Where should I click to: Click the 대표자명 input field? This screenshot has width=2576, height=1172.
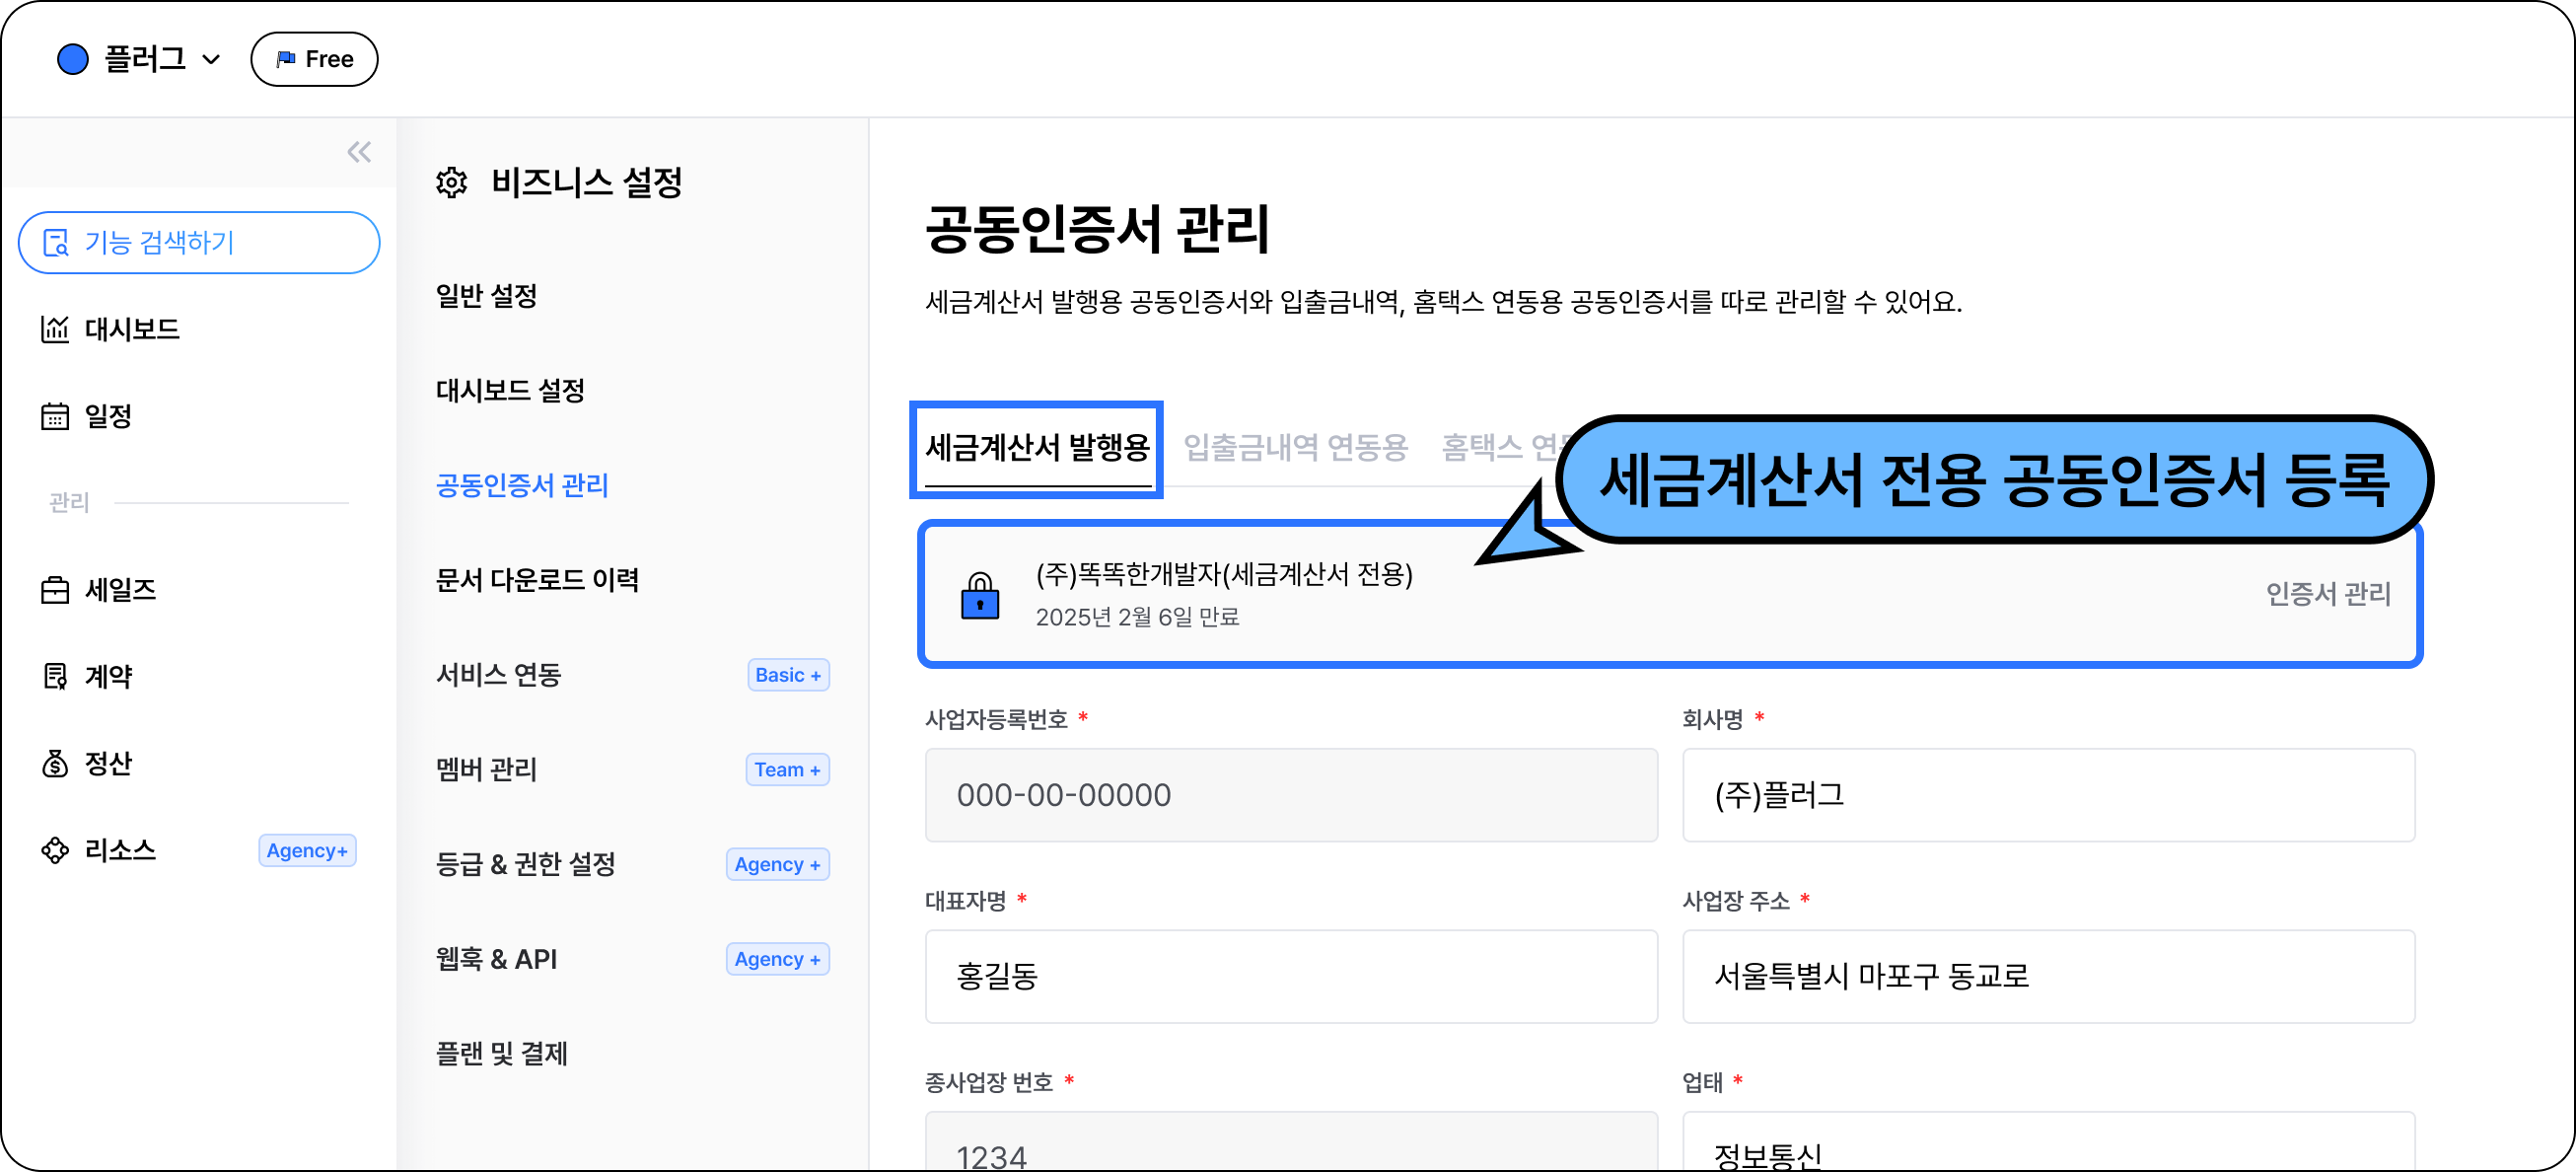pos(1290,976)
